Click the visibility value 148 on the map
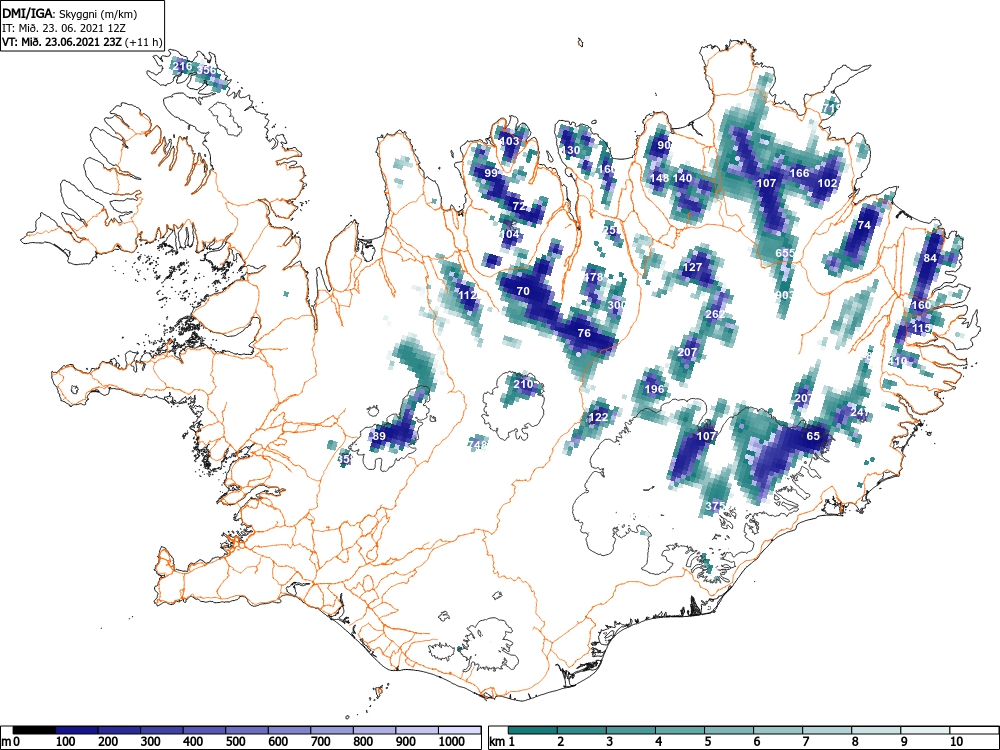 659,178
